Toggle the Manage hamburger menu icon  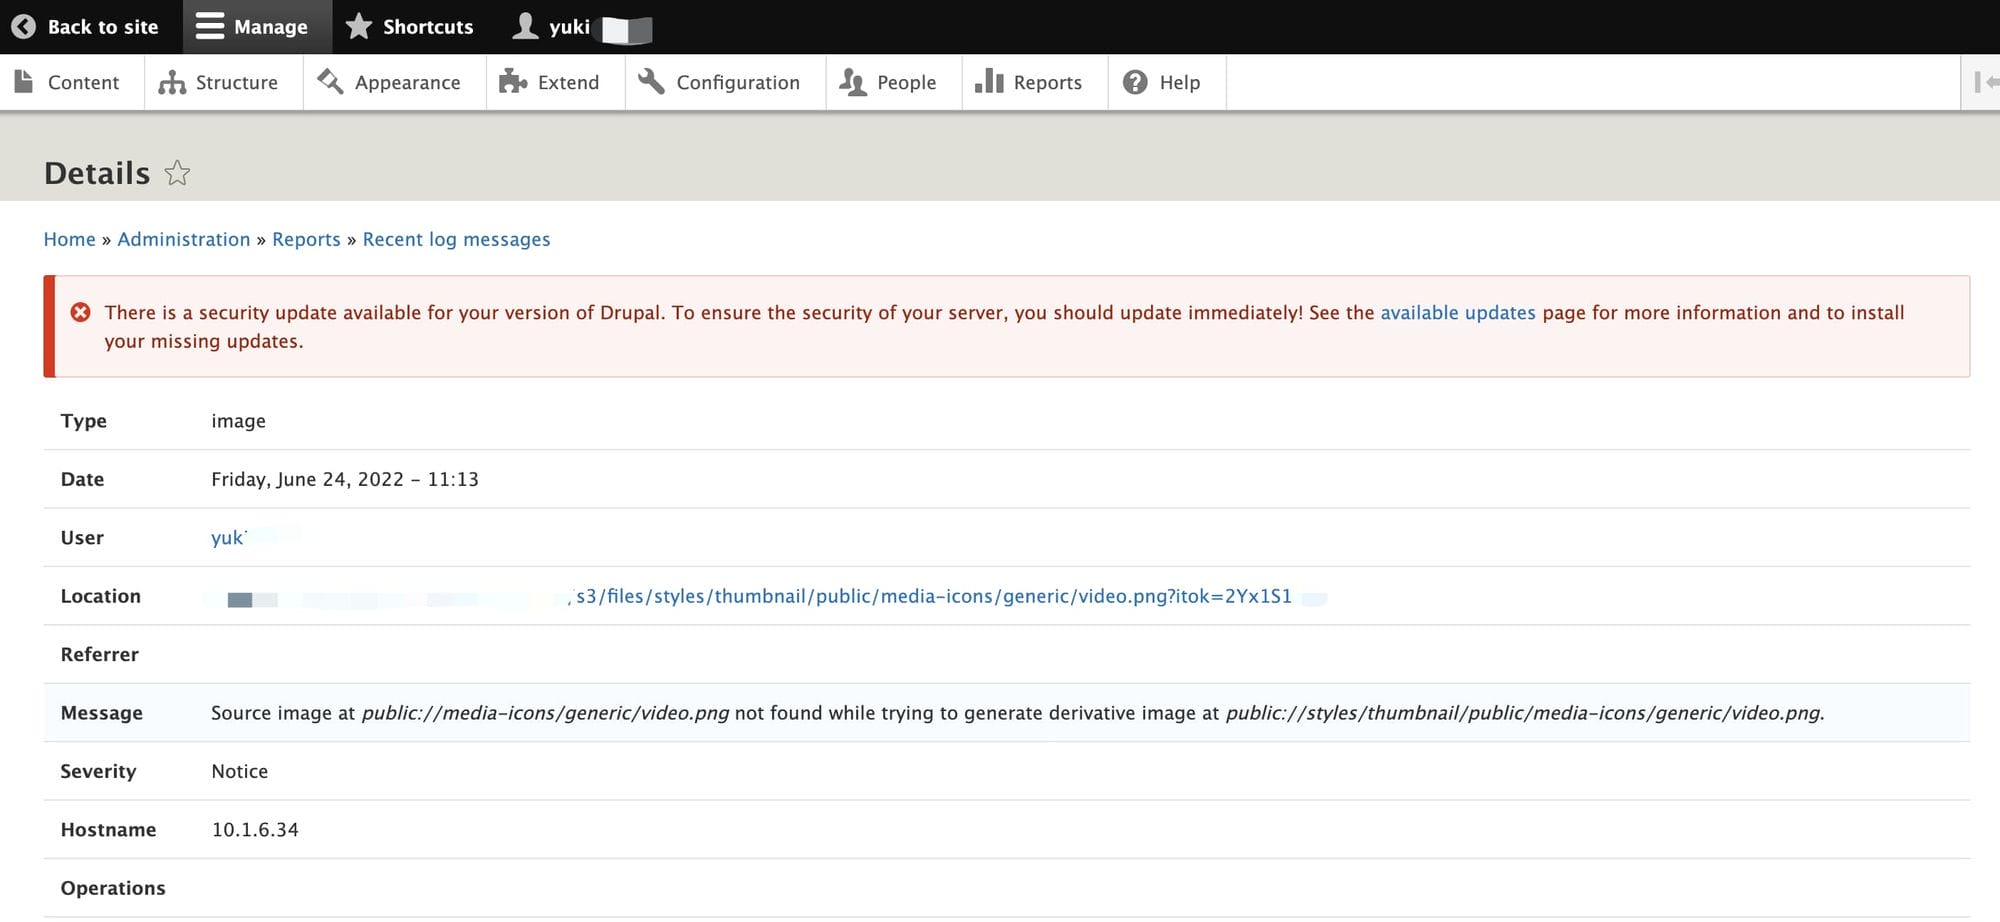209,27
